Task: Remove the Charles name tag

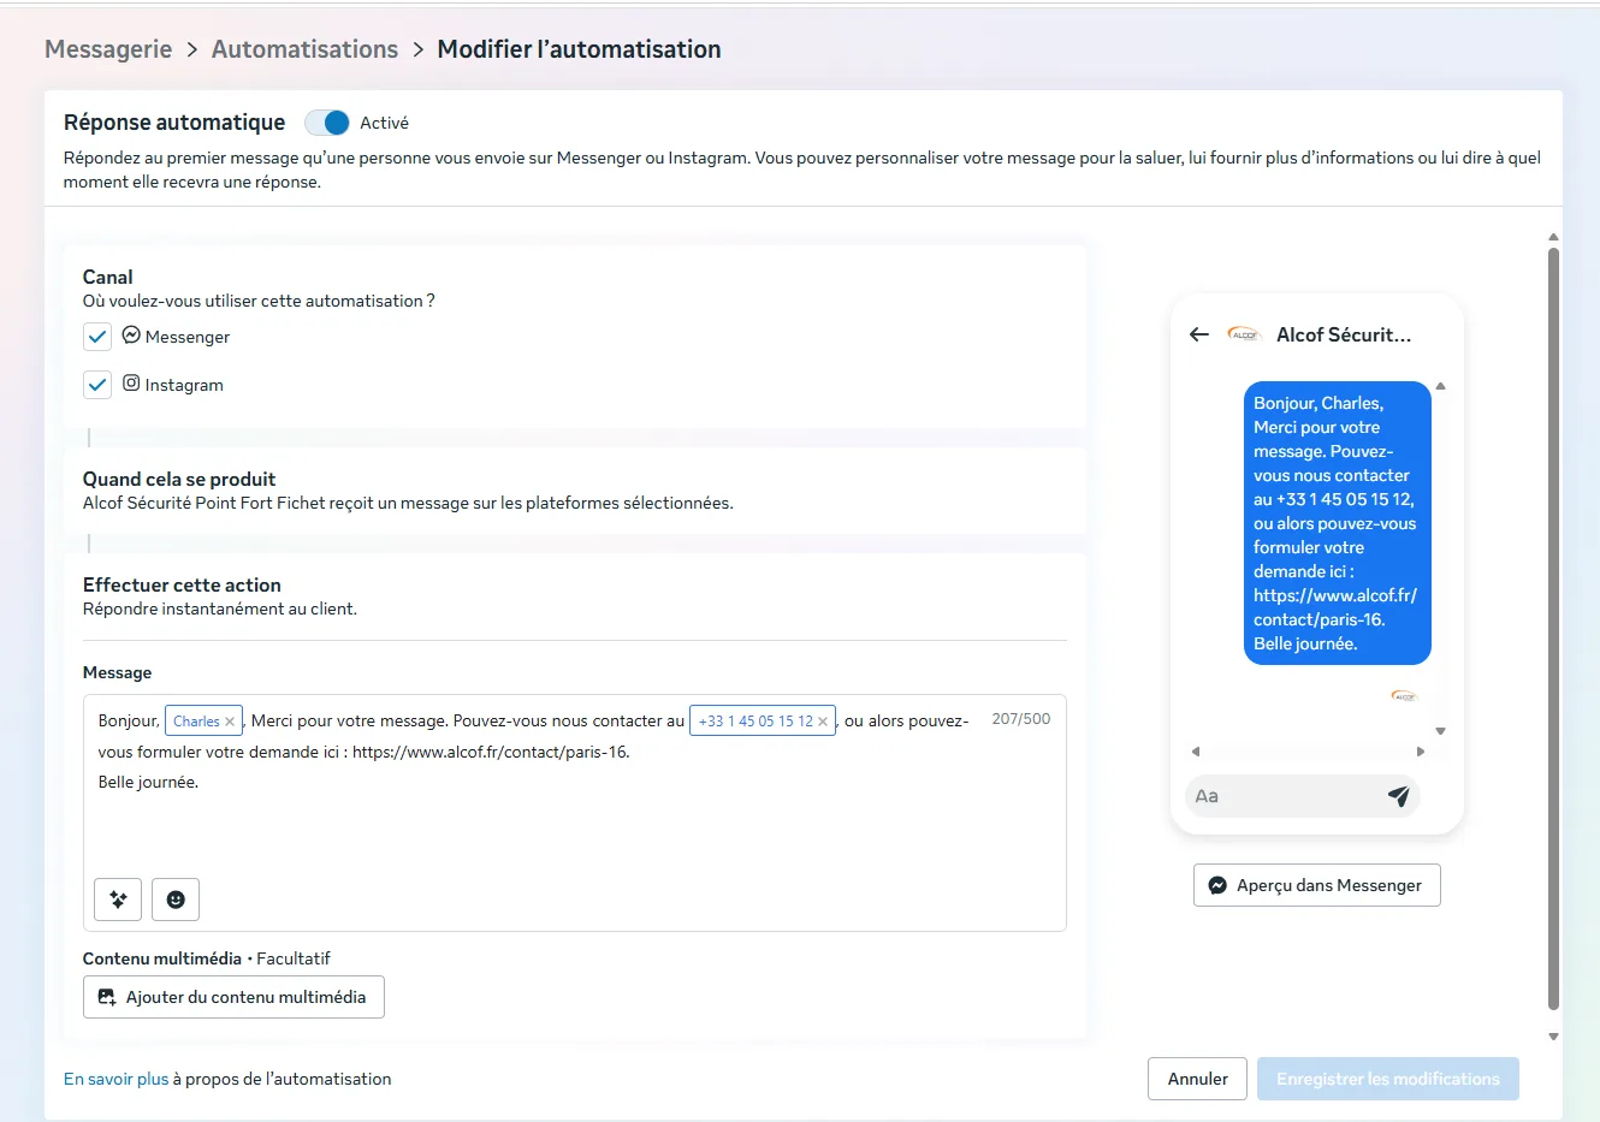Action: pos(230,721)
